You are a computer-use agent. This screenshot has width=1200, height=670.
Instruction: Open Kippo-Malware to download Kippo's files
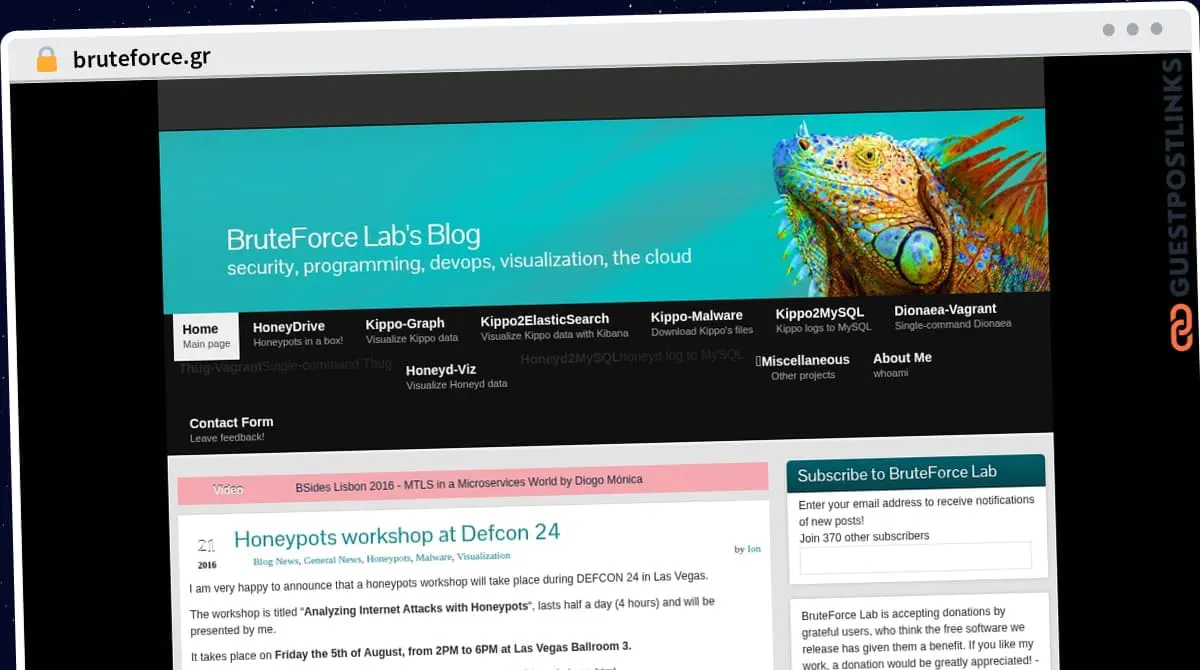[699, 315]
